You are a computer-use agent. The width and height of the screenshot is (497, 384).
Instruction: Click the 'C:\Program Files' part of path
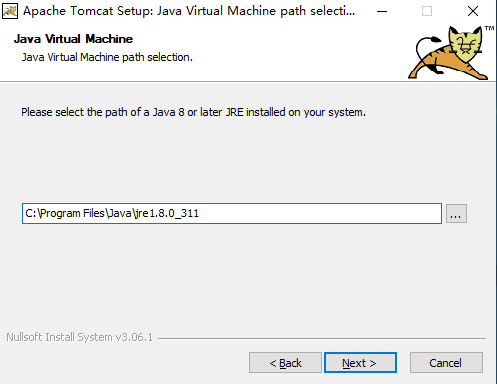click(65, 213)
